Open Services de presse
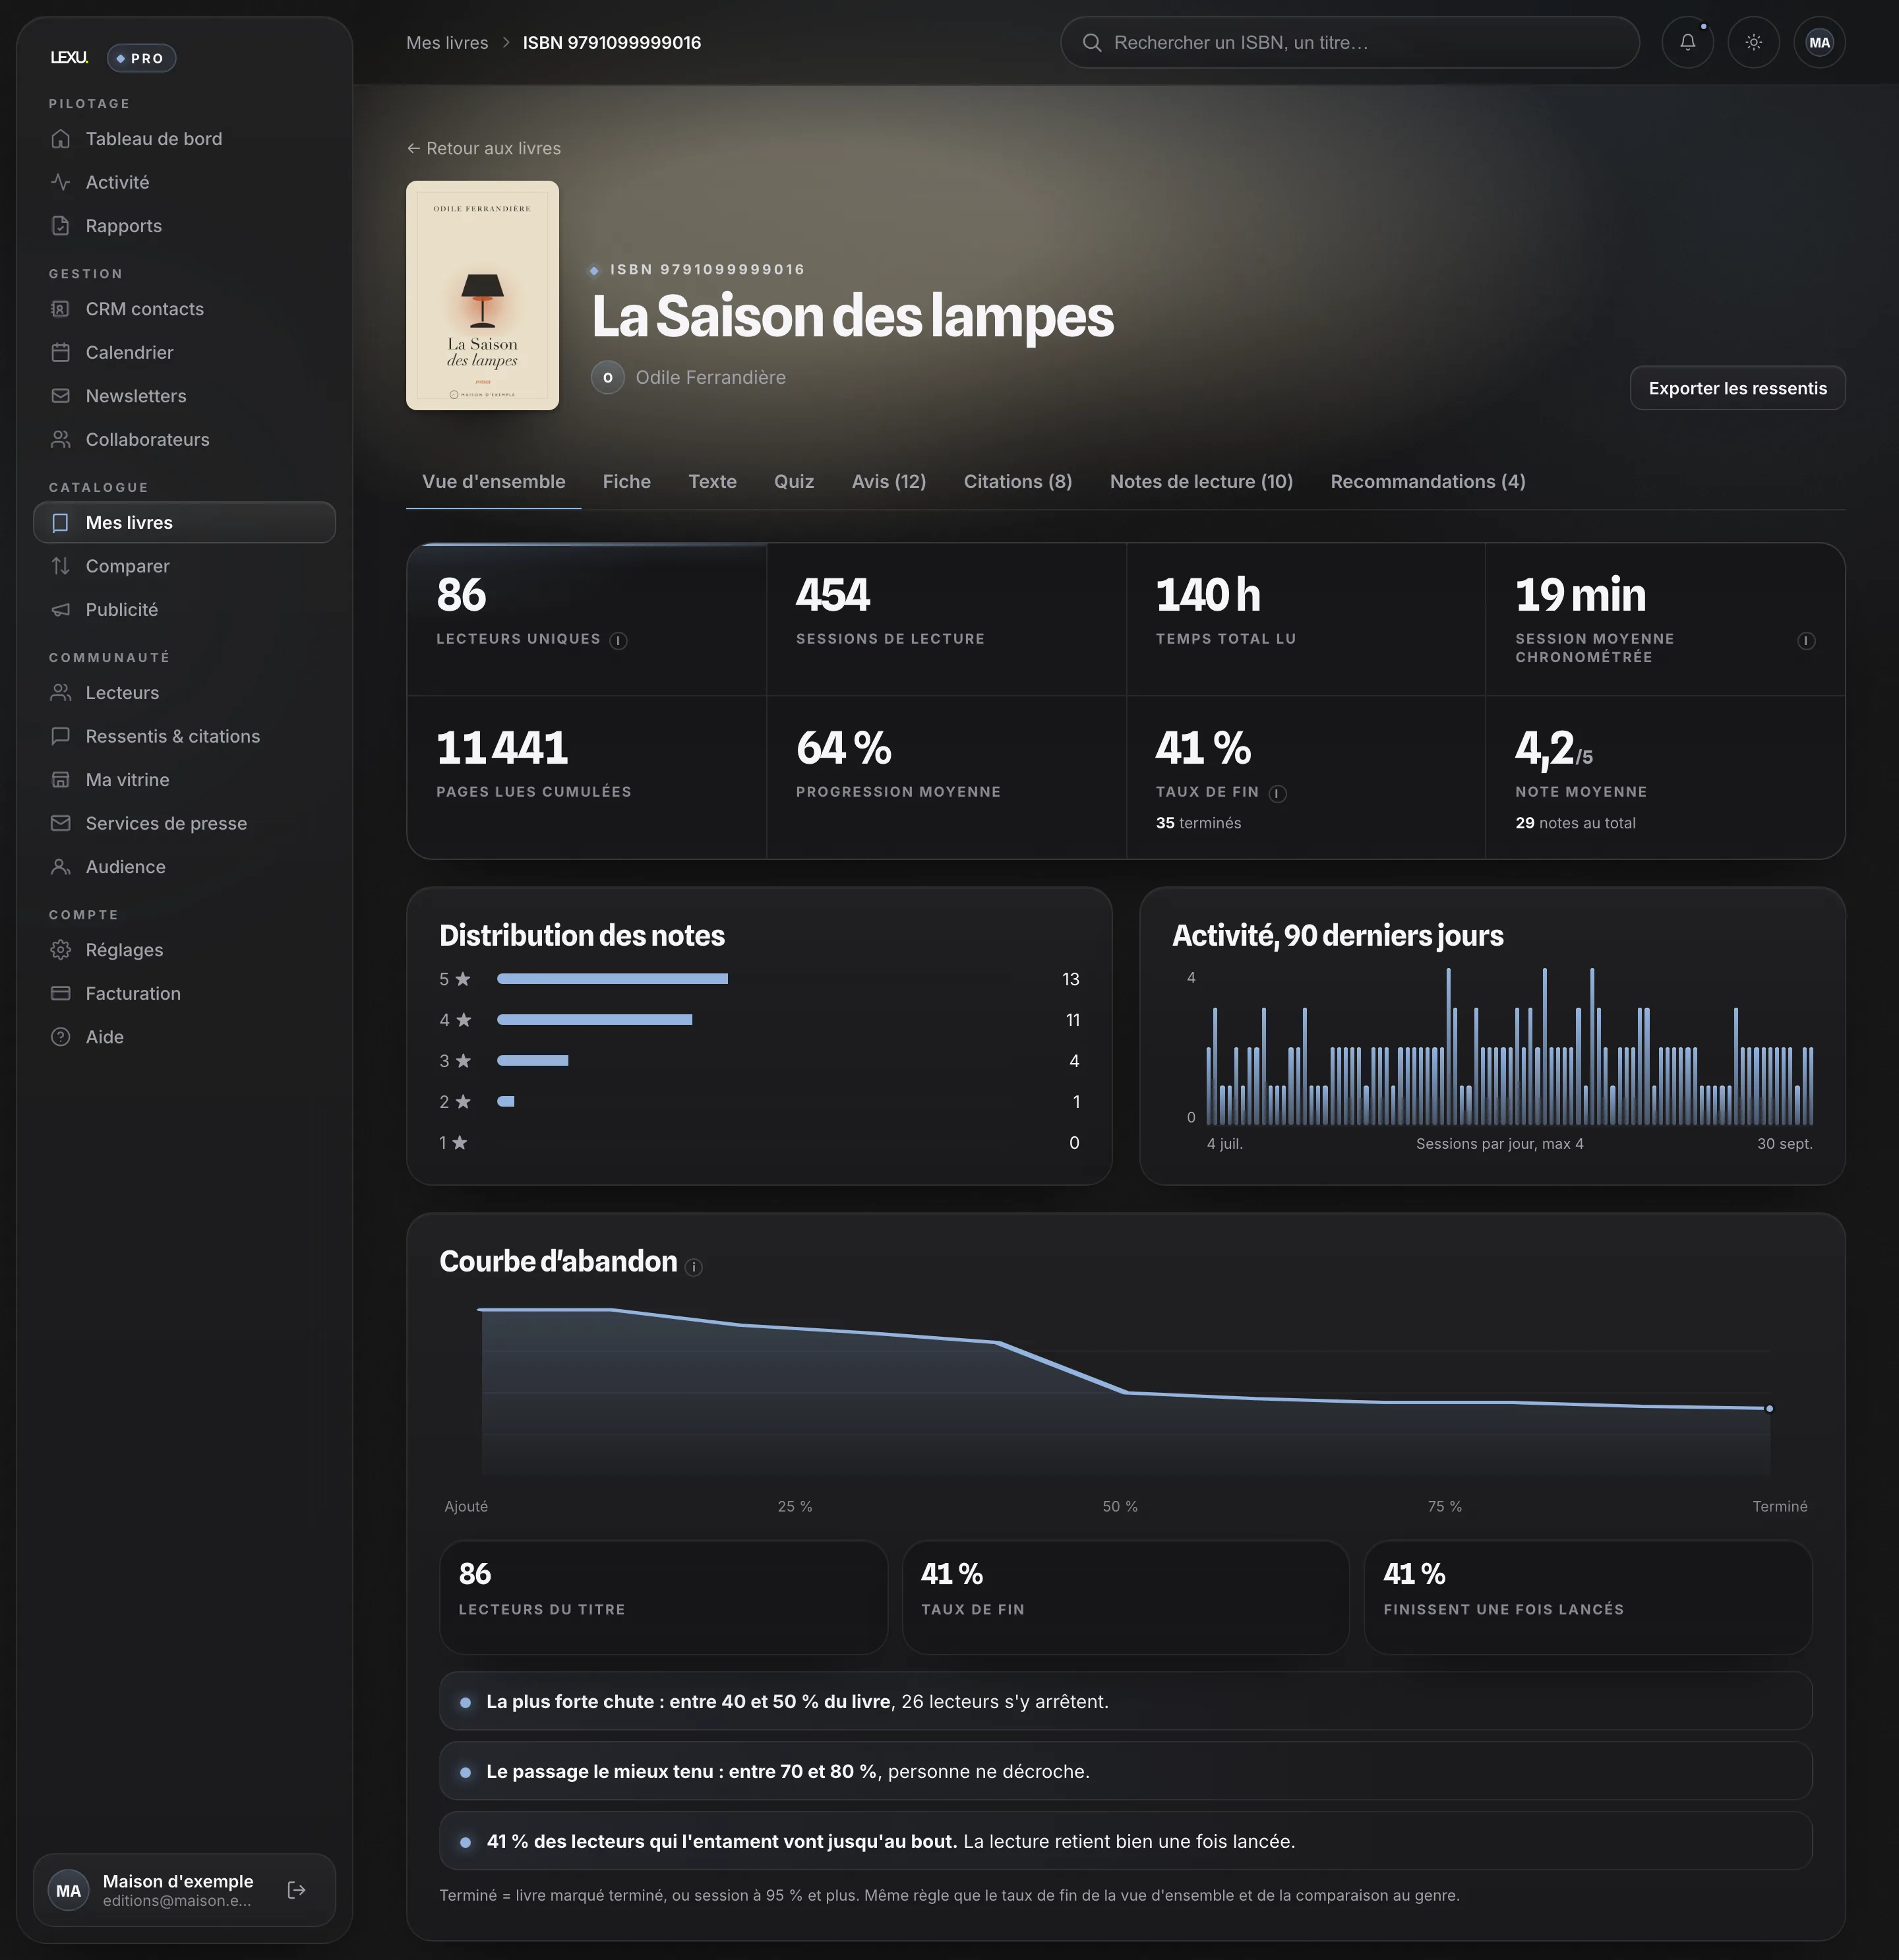Viewport: 1899px width, 1960px height. [x=184, y=823]
